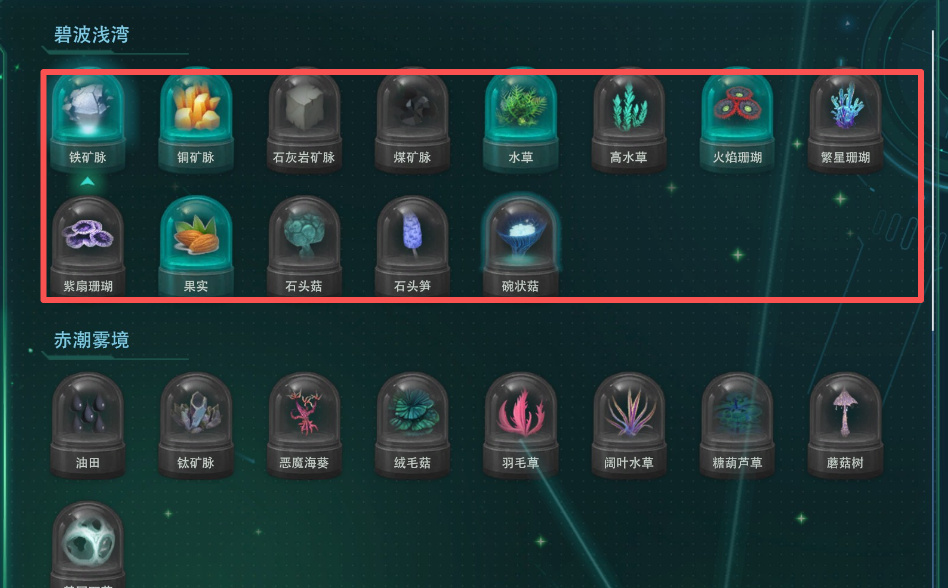This screenshot has width=948, height=588.
Task: Pick the 羽毛草 pink plant jar
Action: tap(521, 425)
